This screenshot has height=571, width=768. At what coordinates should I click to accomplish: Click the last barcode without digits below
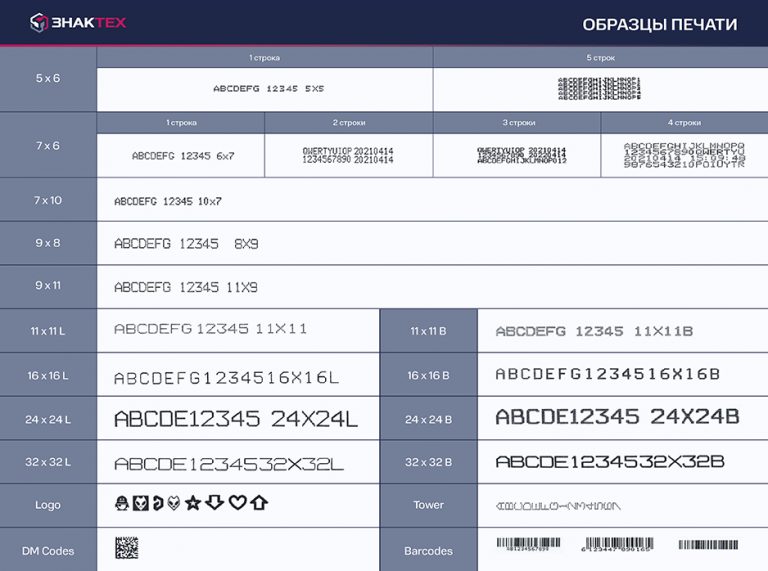708,545
